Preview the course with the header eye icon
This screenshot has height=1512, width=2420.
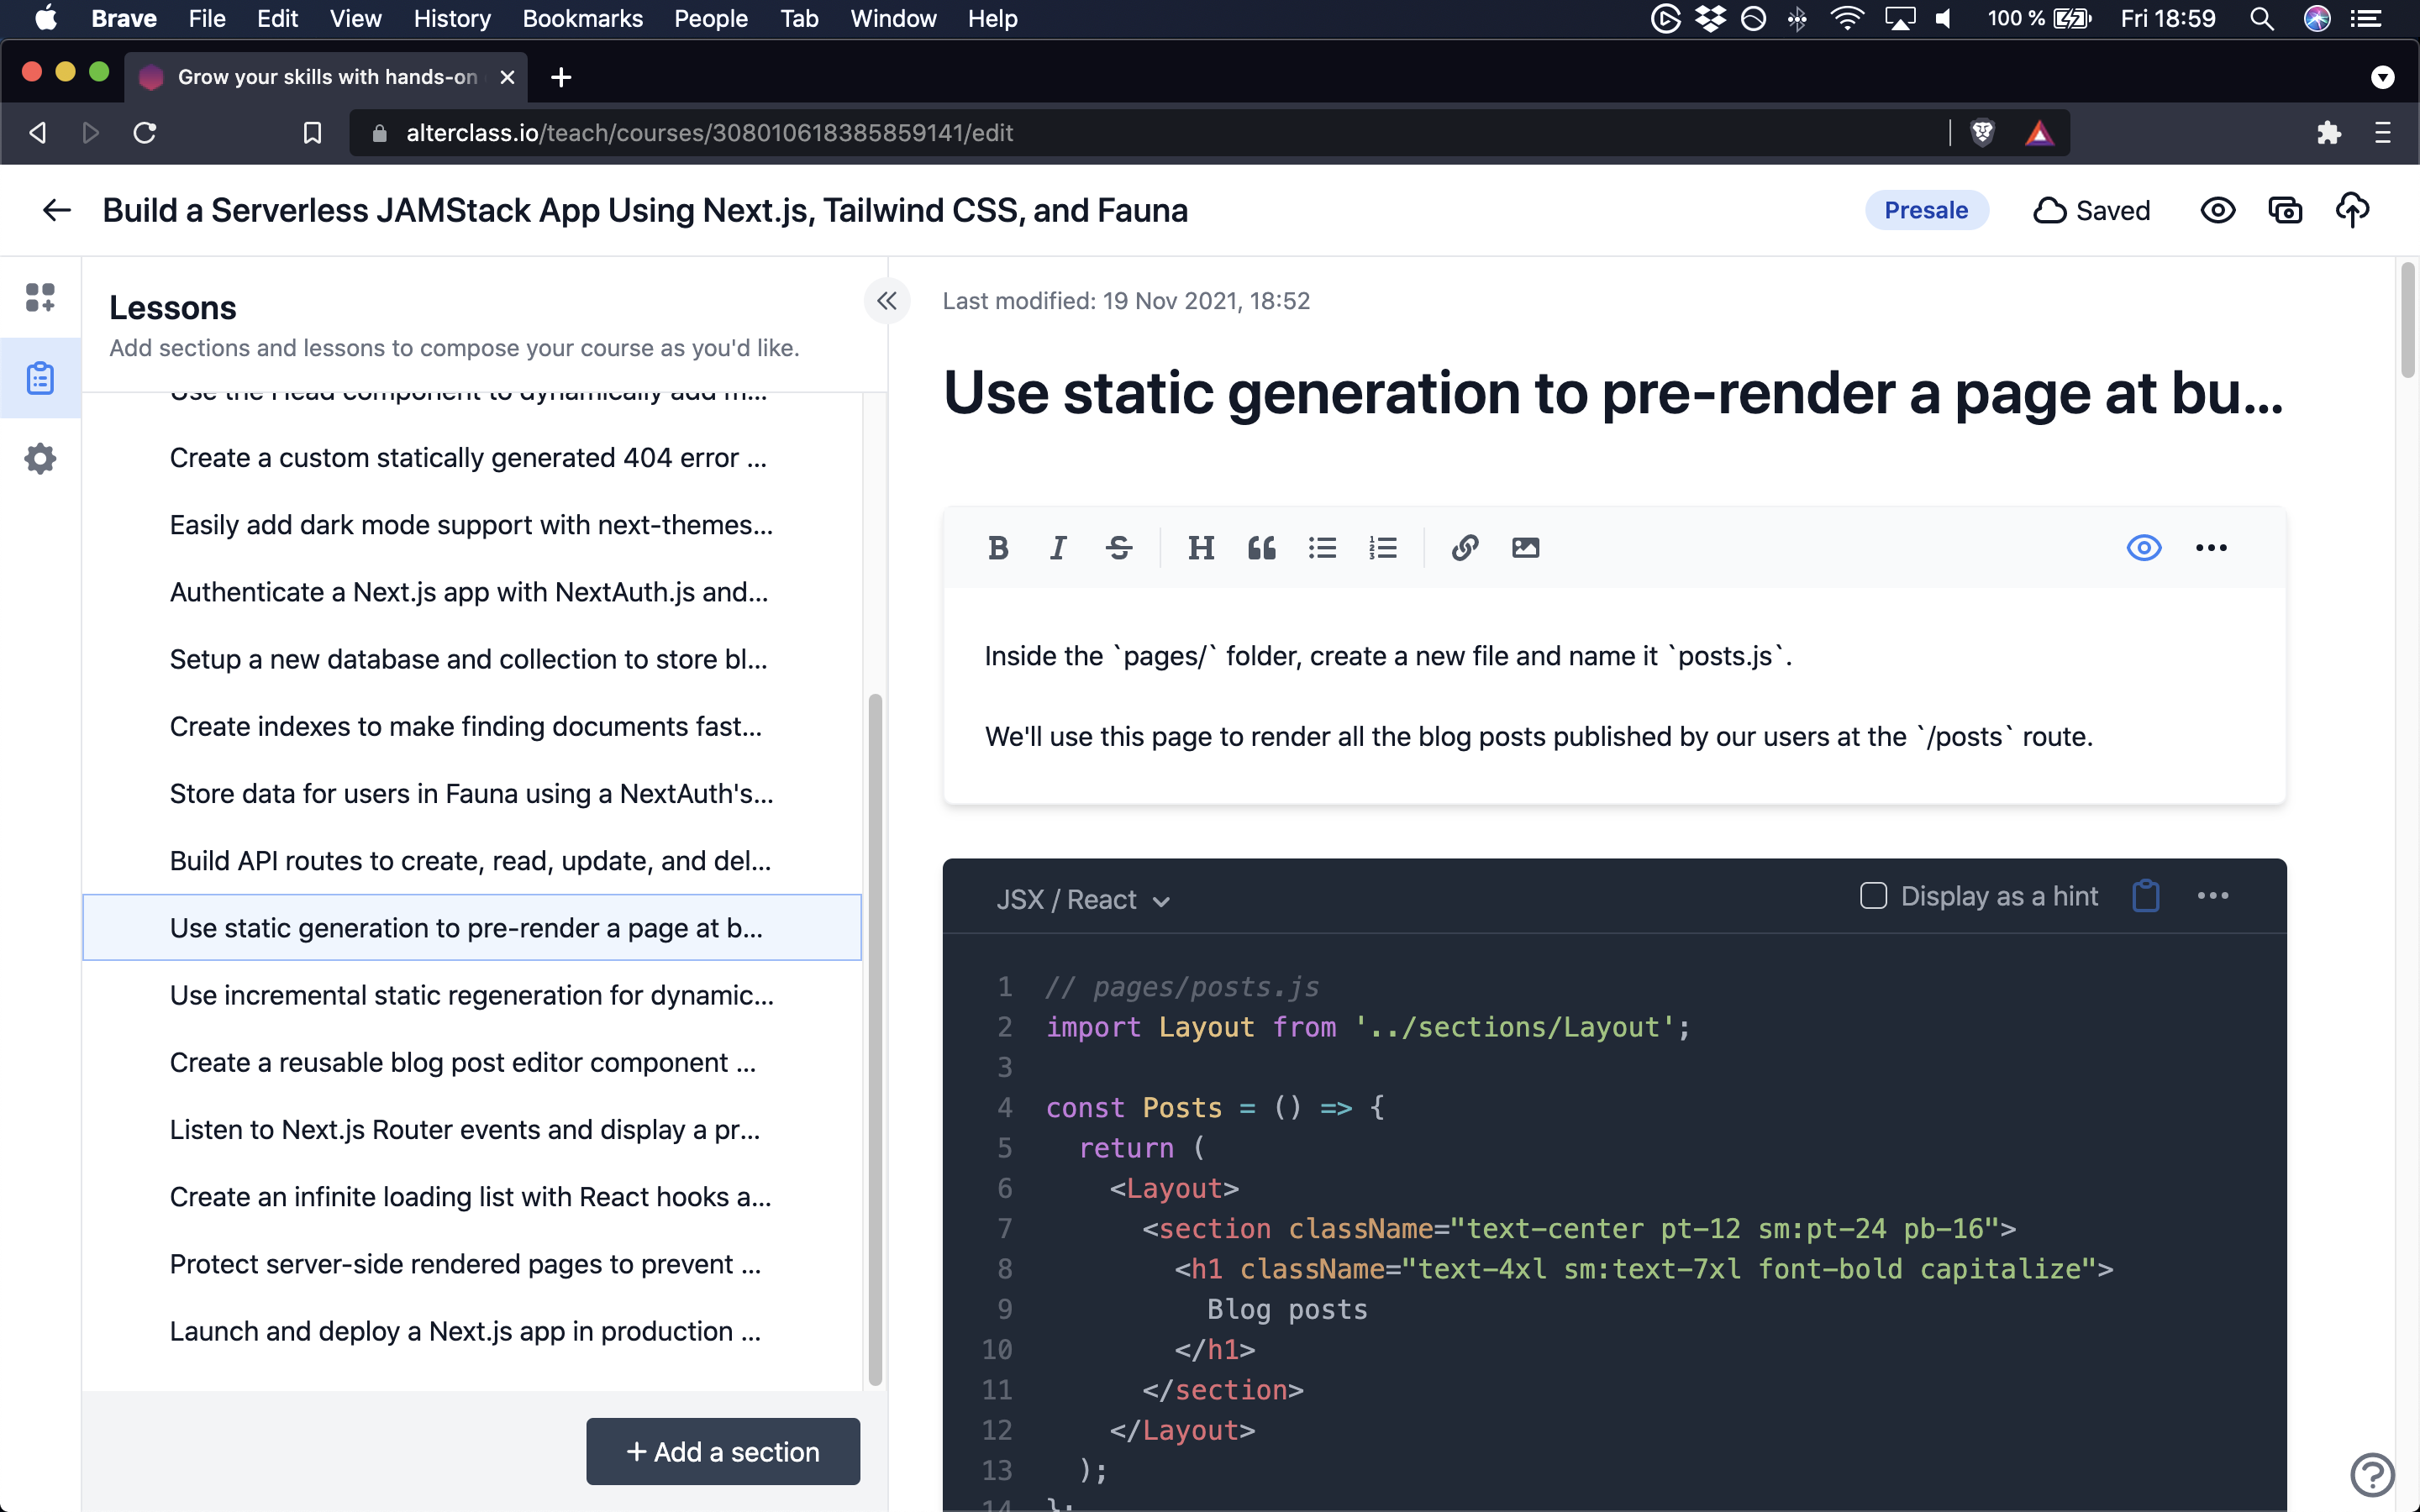(x=2217, y=210)
